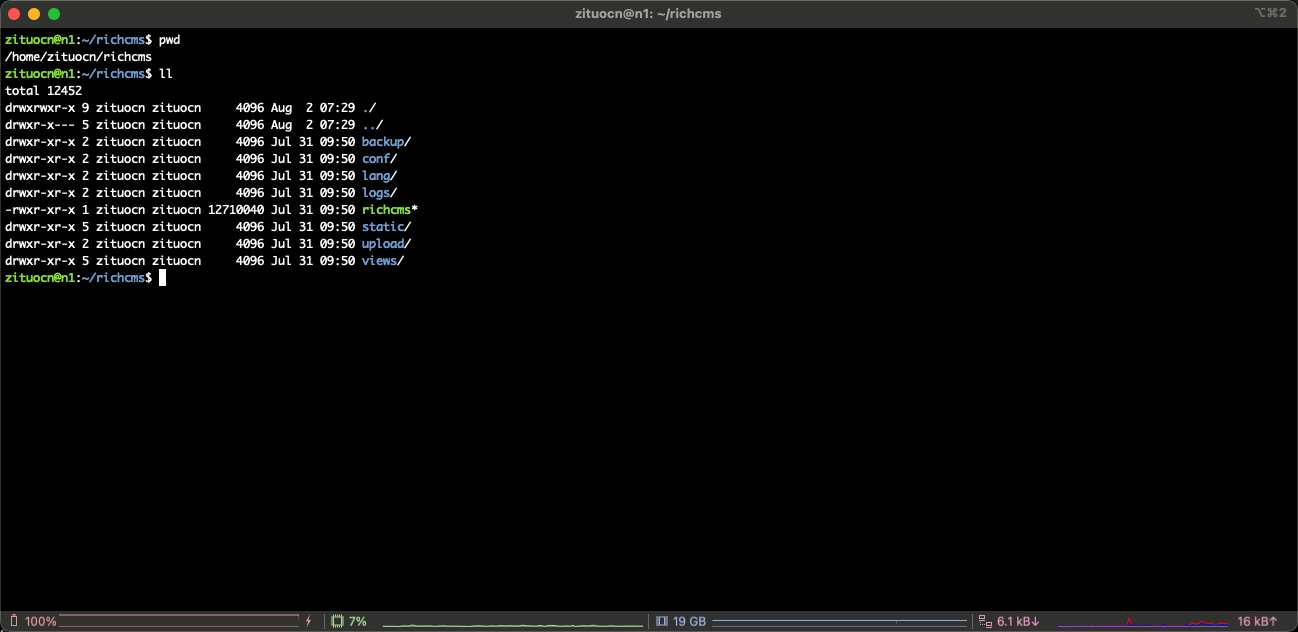Click the upload/ directory name
1298x632 pixels.
tap(386, 244)
